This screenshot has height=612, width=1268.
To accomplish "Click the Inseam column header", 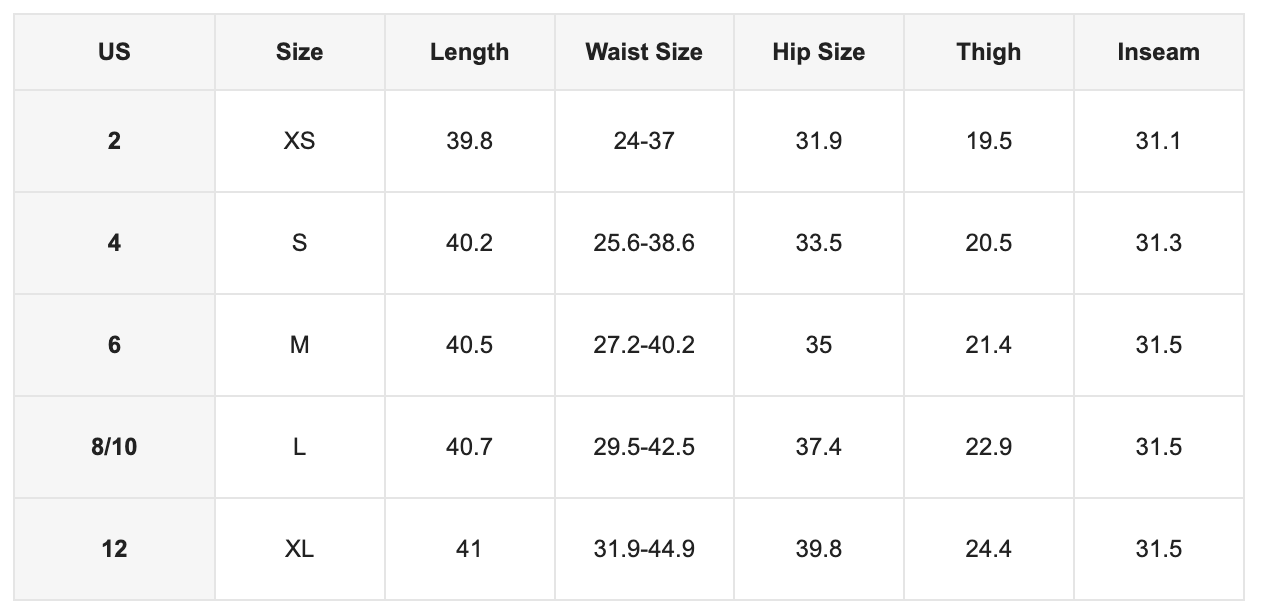I will [x=1158, y=52].
